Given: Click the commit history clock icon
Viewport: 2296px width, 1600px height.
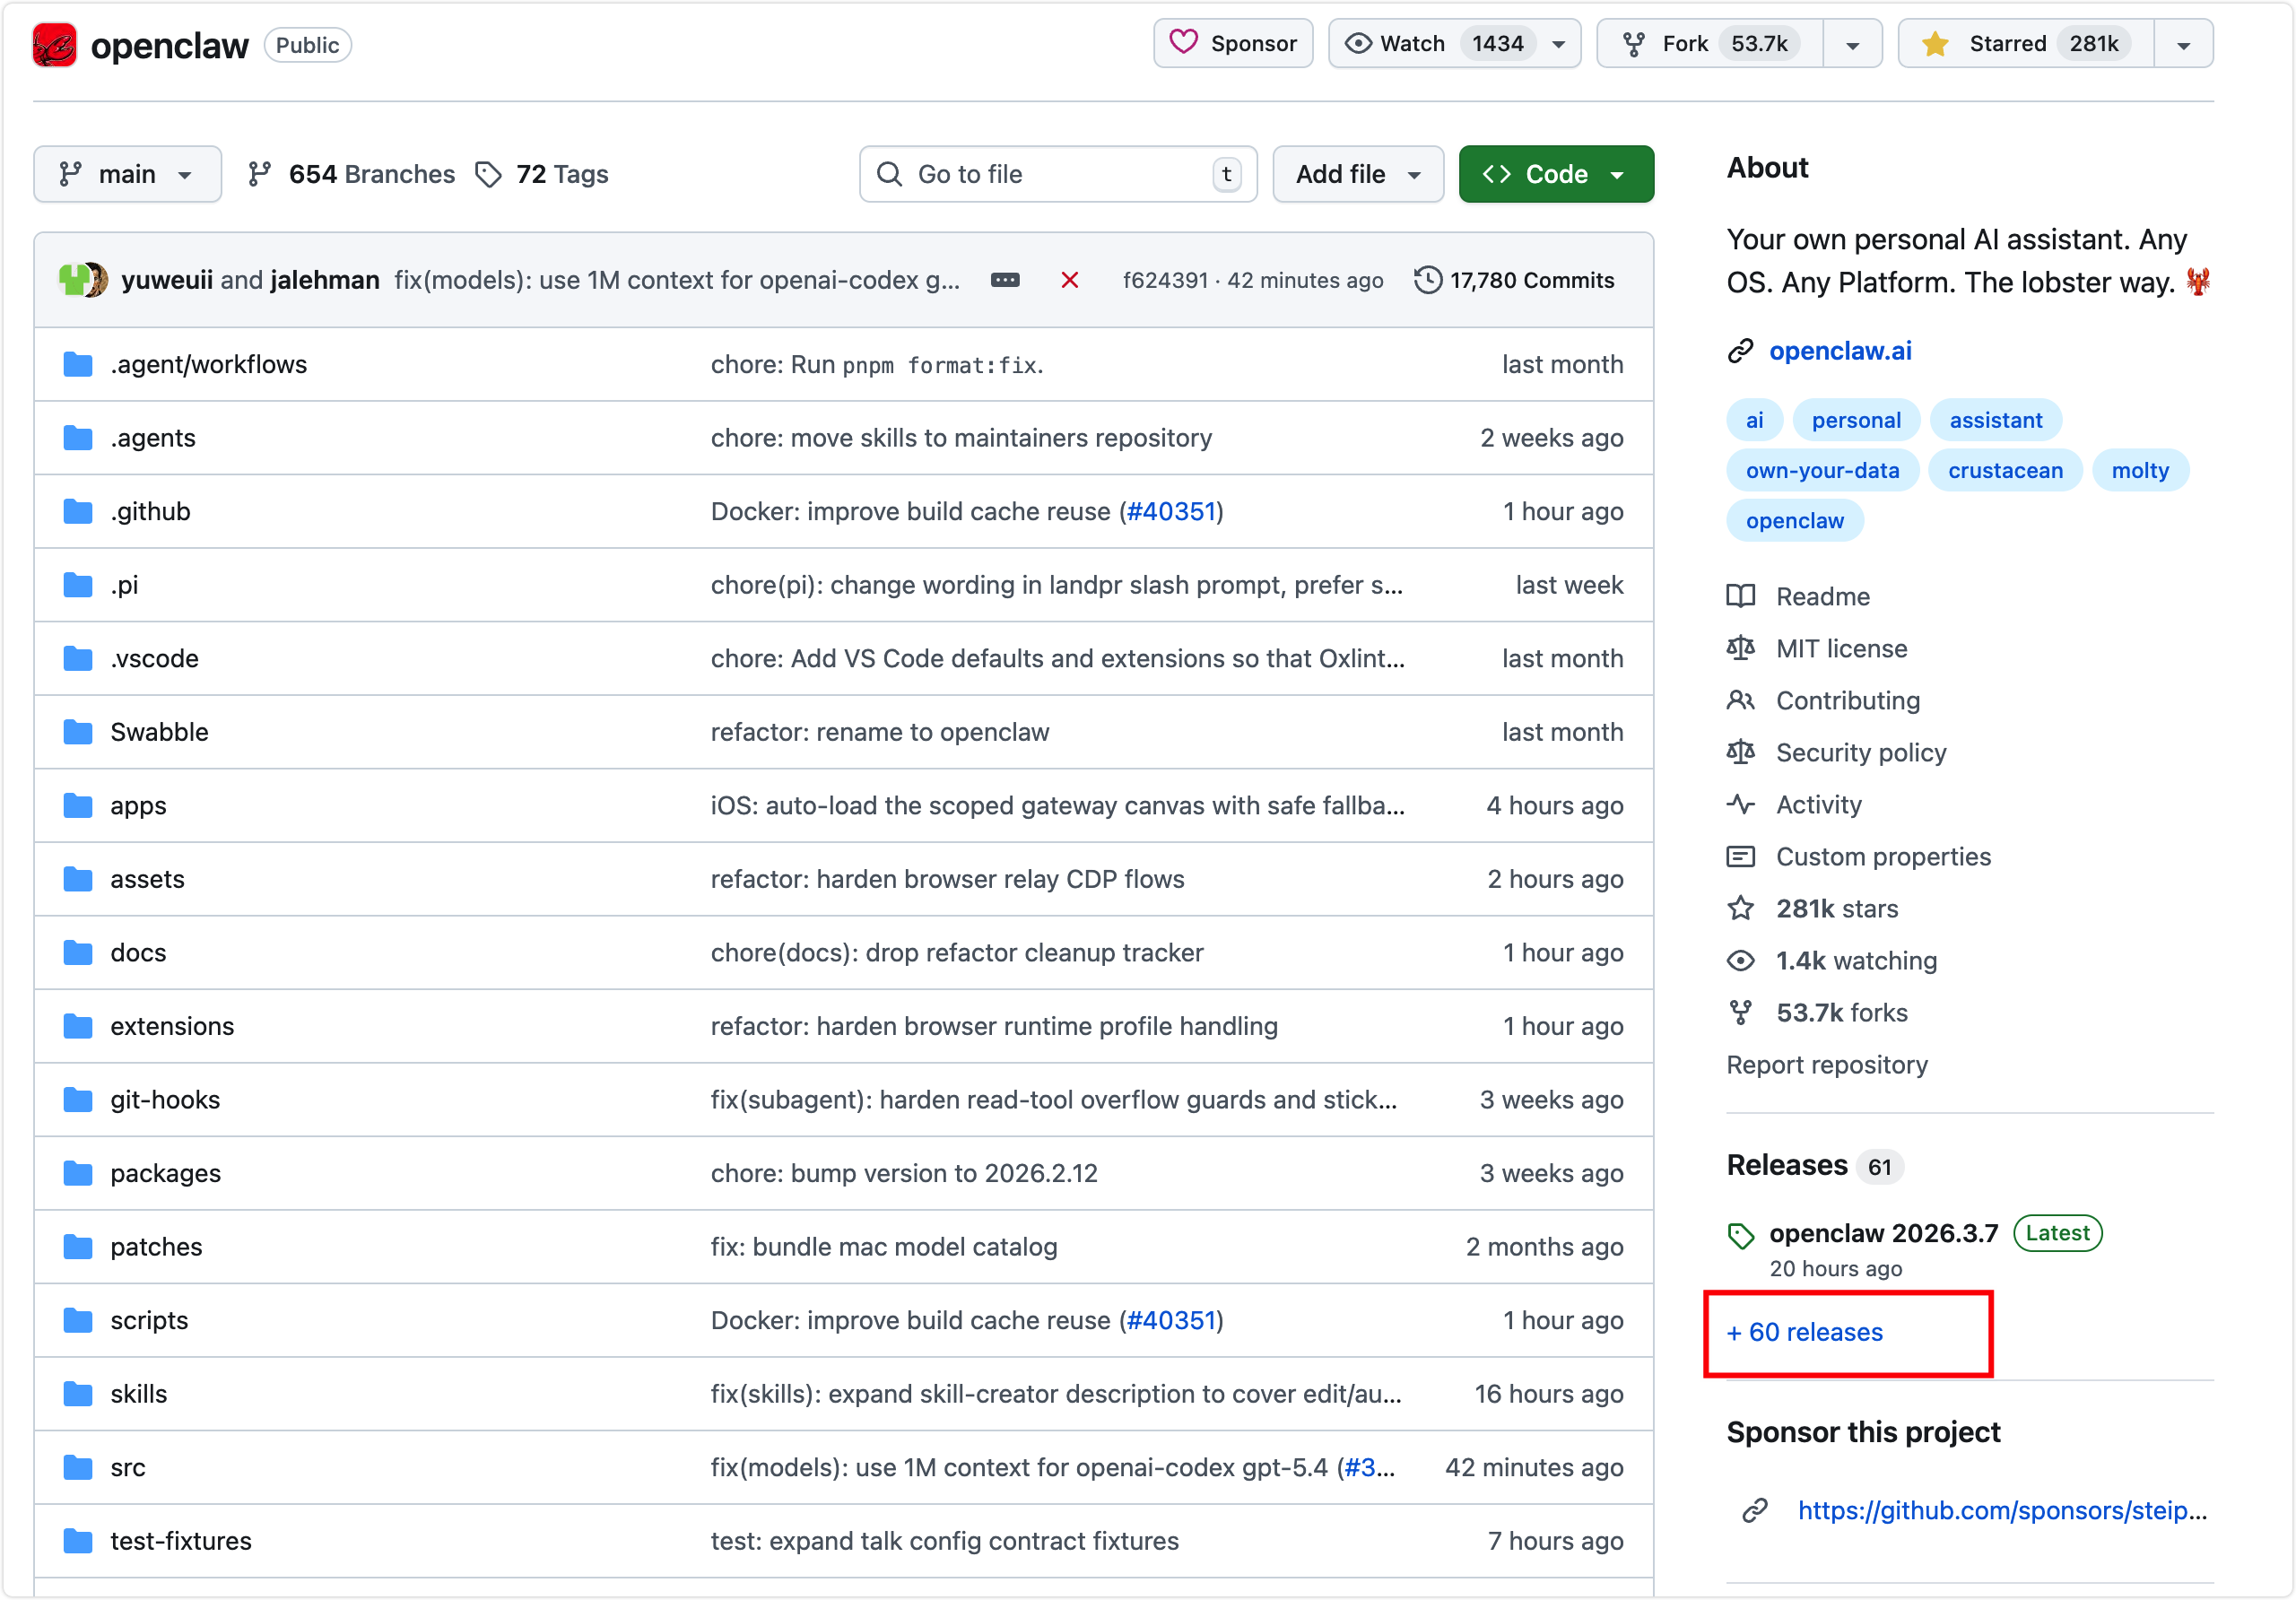Looking at the screenshot, I should point(1427,280).
